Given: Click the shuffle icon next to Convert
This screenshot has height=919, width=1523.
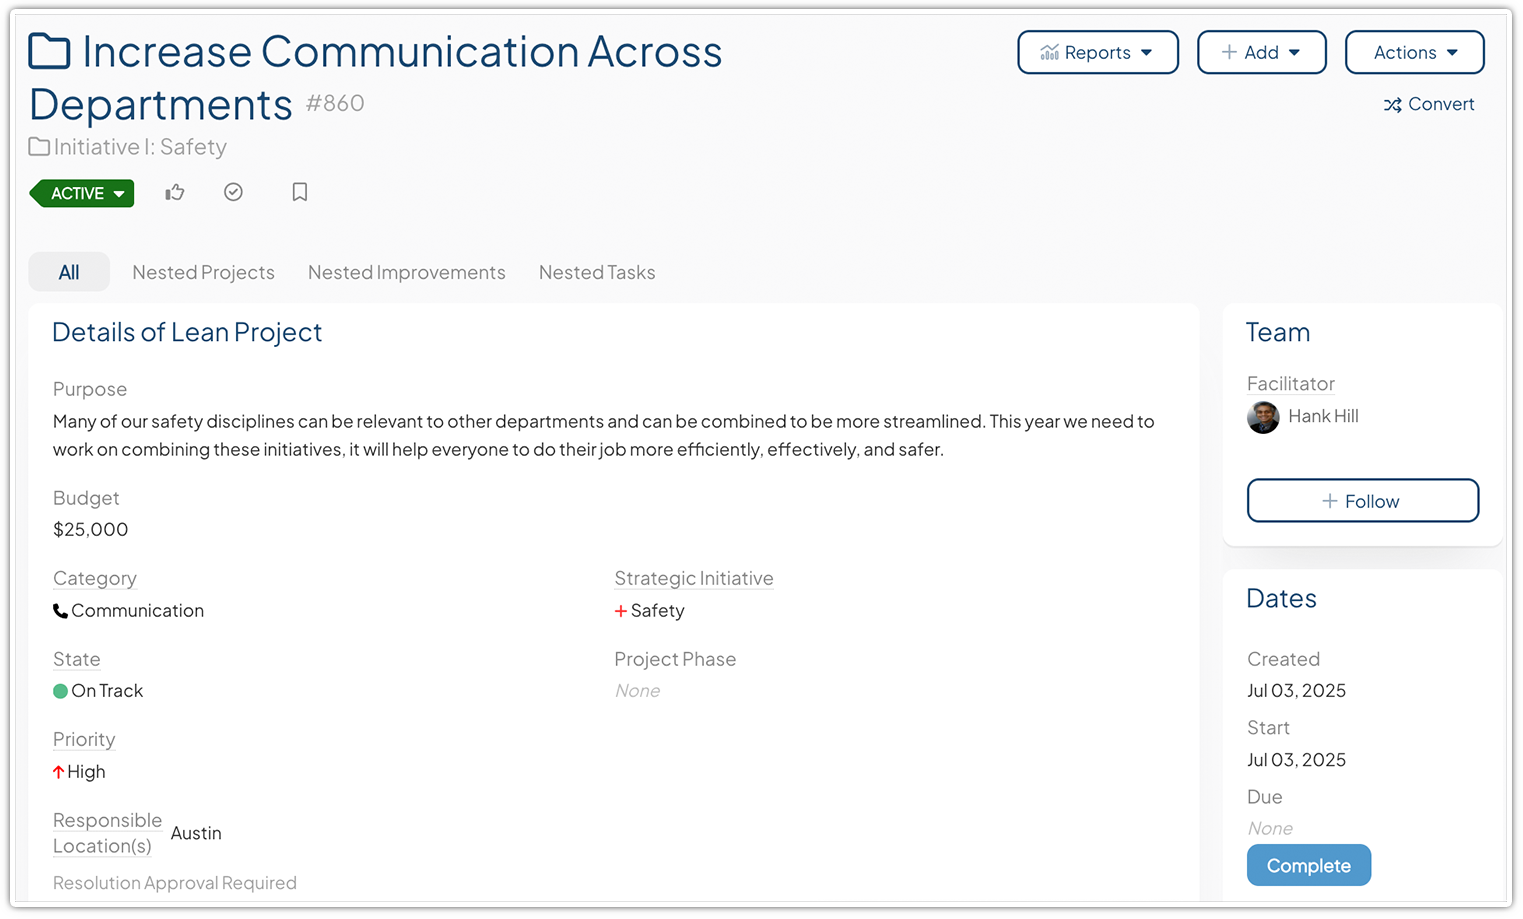Looking at the screenshot, I should click(1392, 104).
